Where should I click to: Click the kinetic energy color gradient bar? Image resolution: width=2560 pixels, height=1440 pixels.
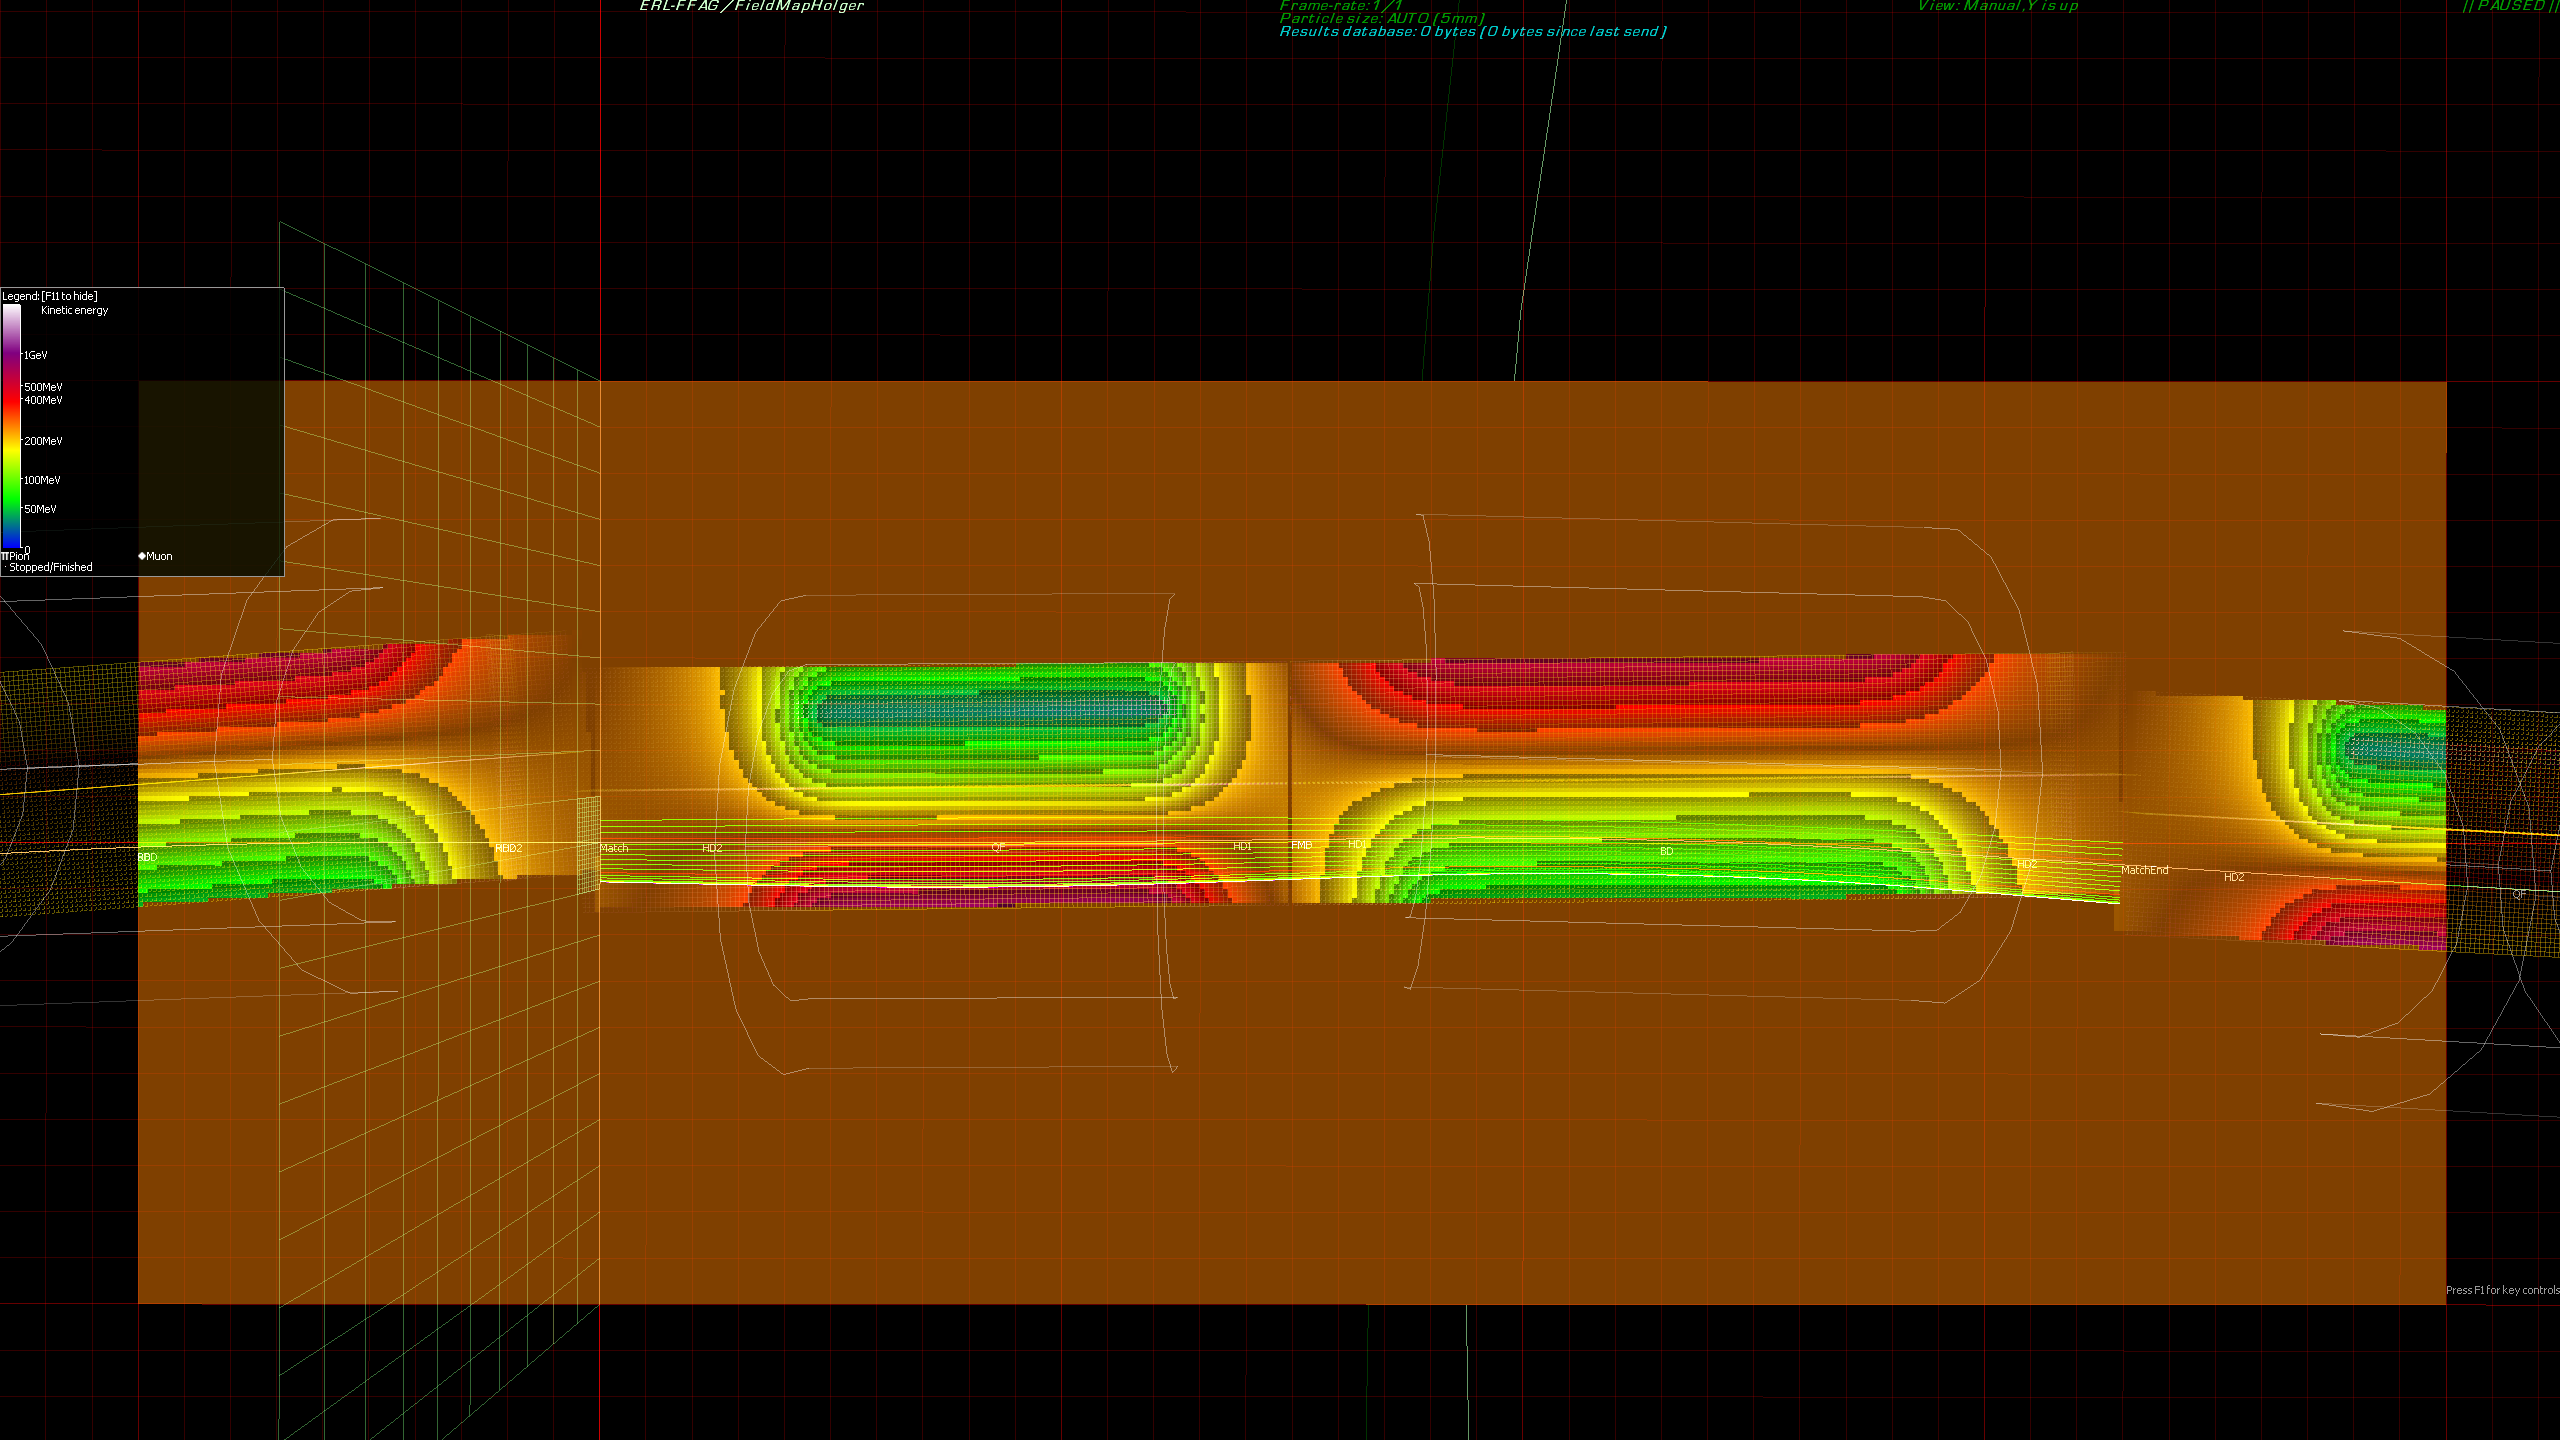[x=11, y=425]
